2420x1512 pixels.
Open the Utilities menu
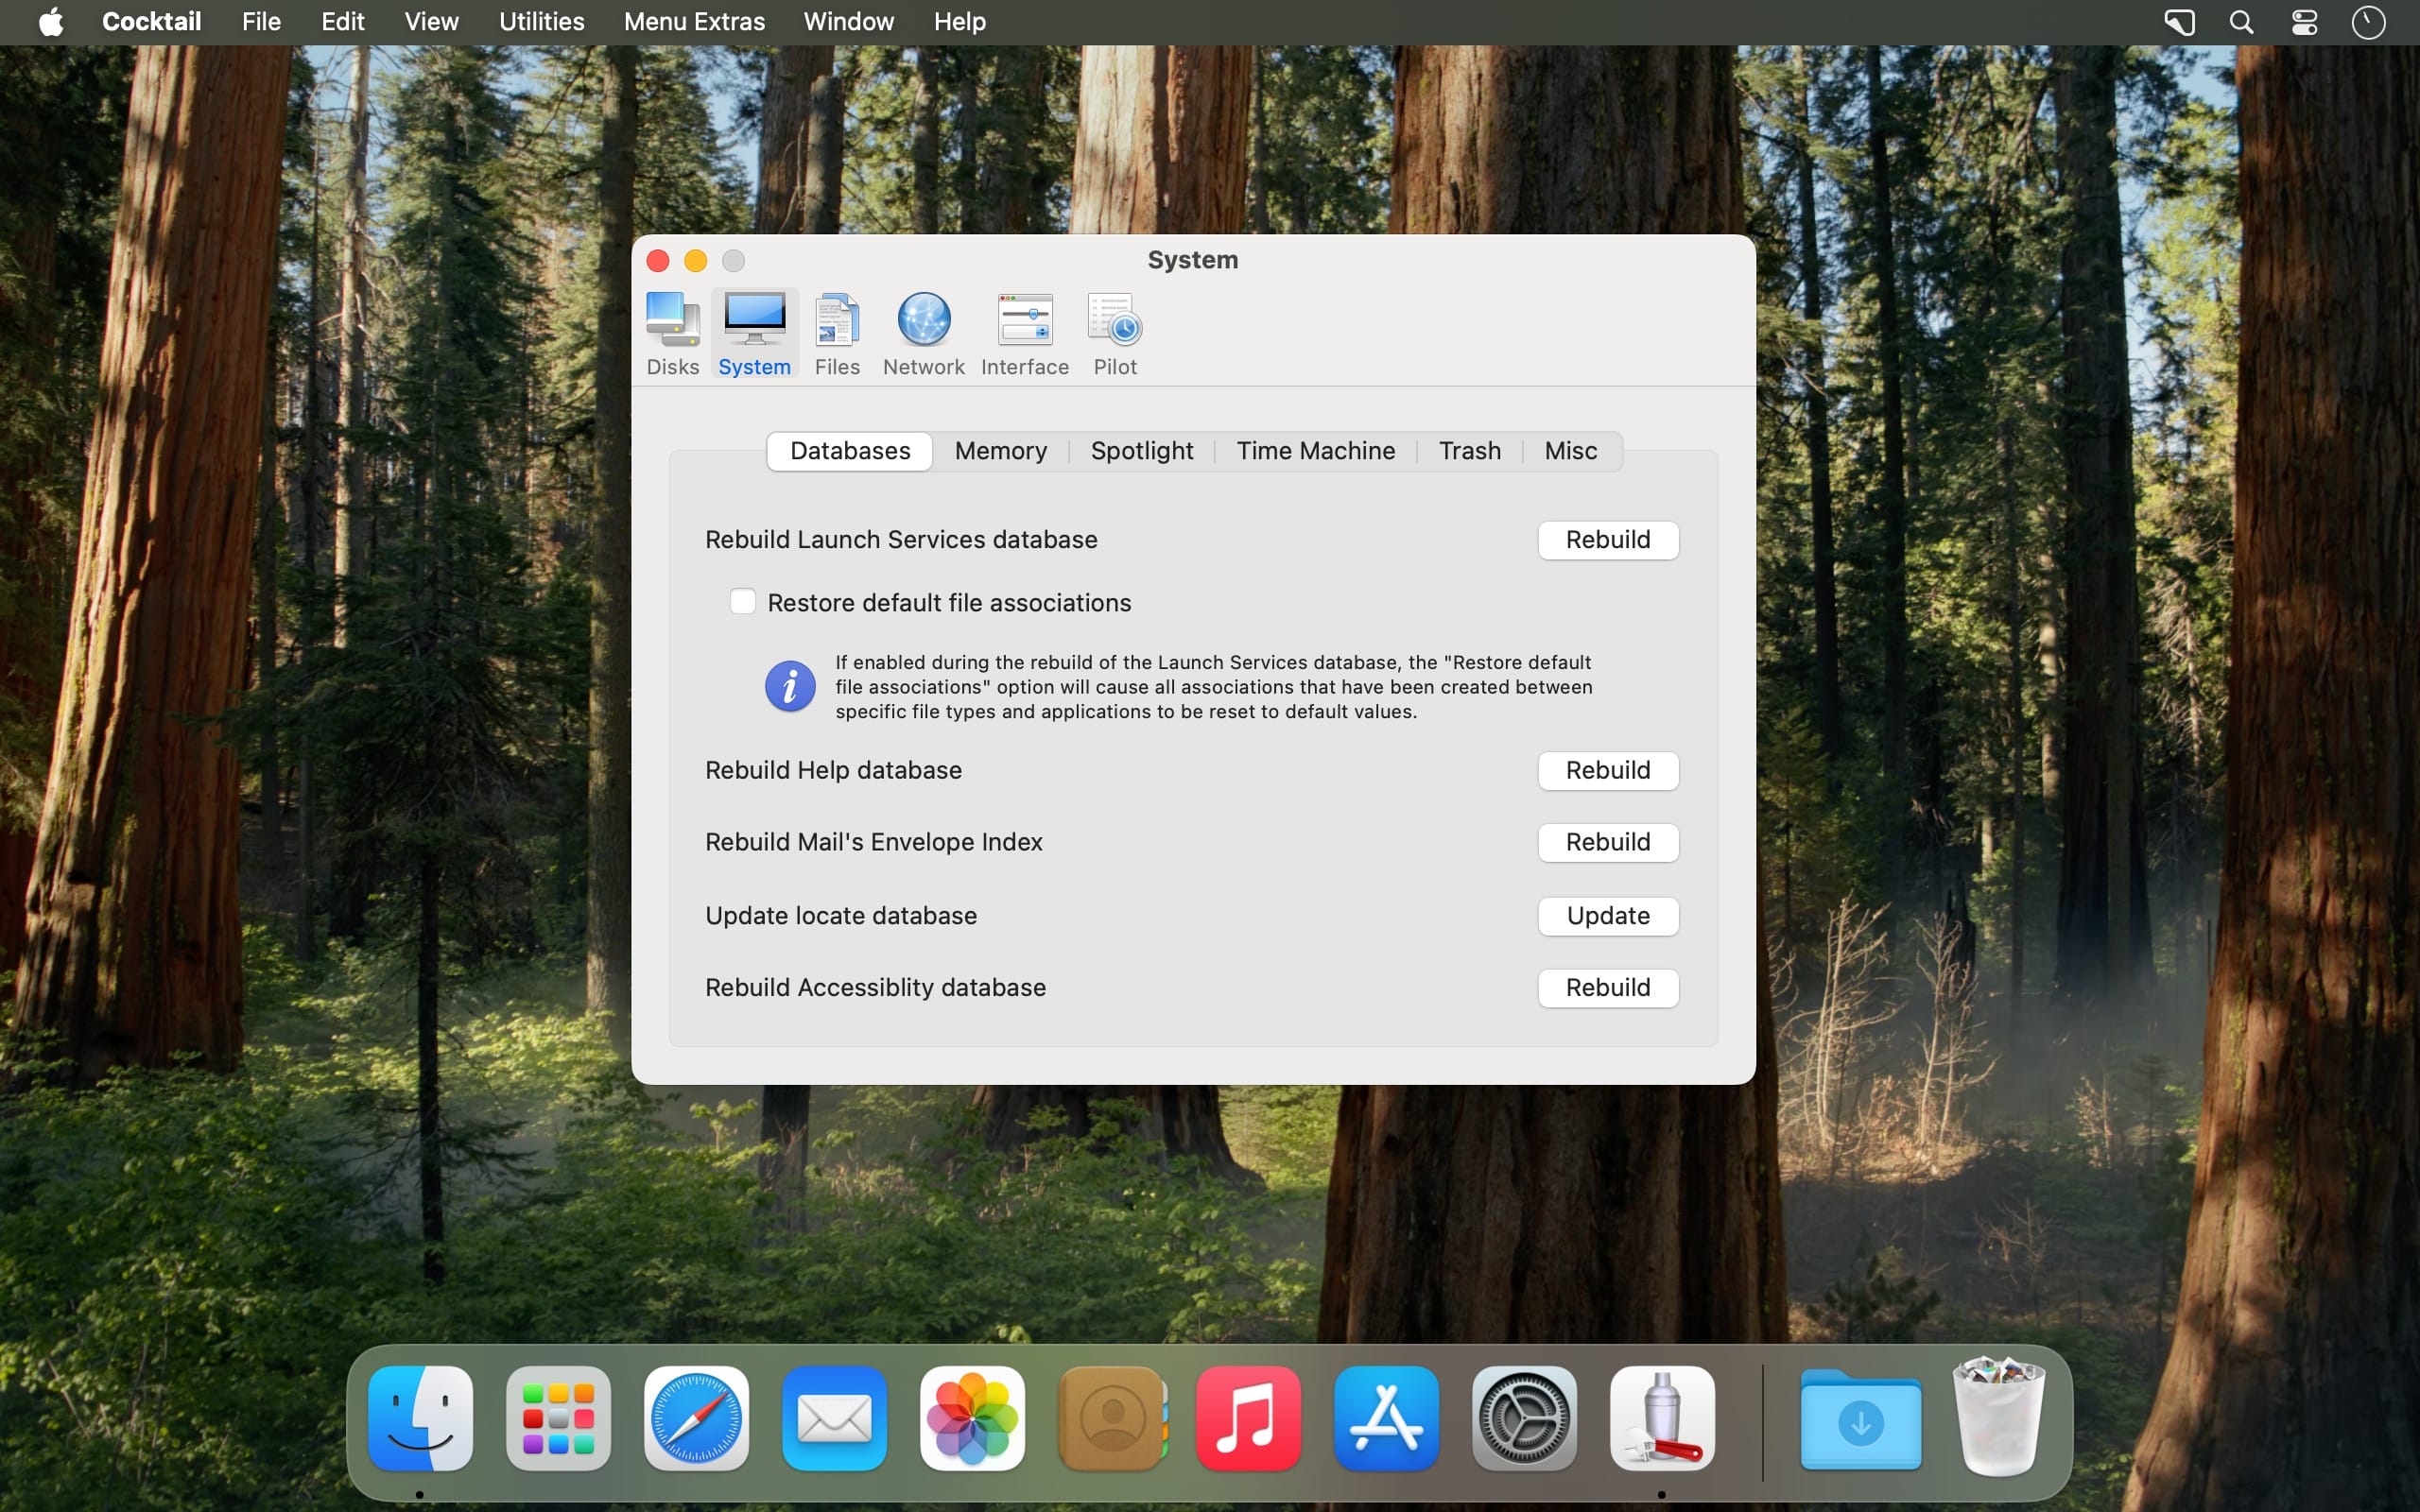coord(541,22)
